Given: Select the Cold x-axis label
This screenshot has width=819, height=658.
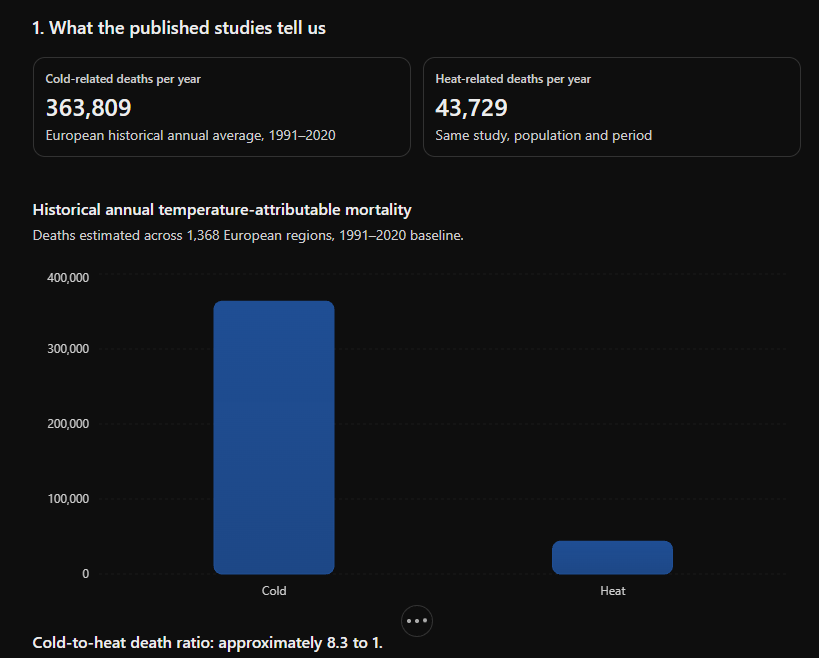Looking at the screenshot, I should (274, 591).
